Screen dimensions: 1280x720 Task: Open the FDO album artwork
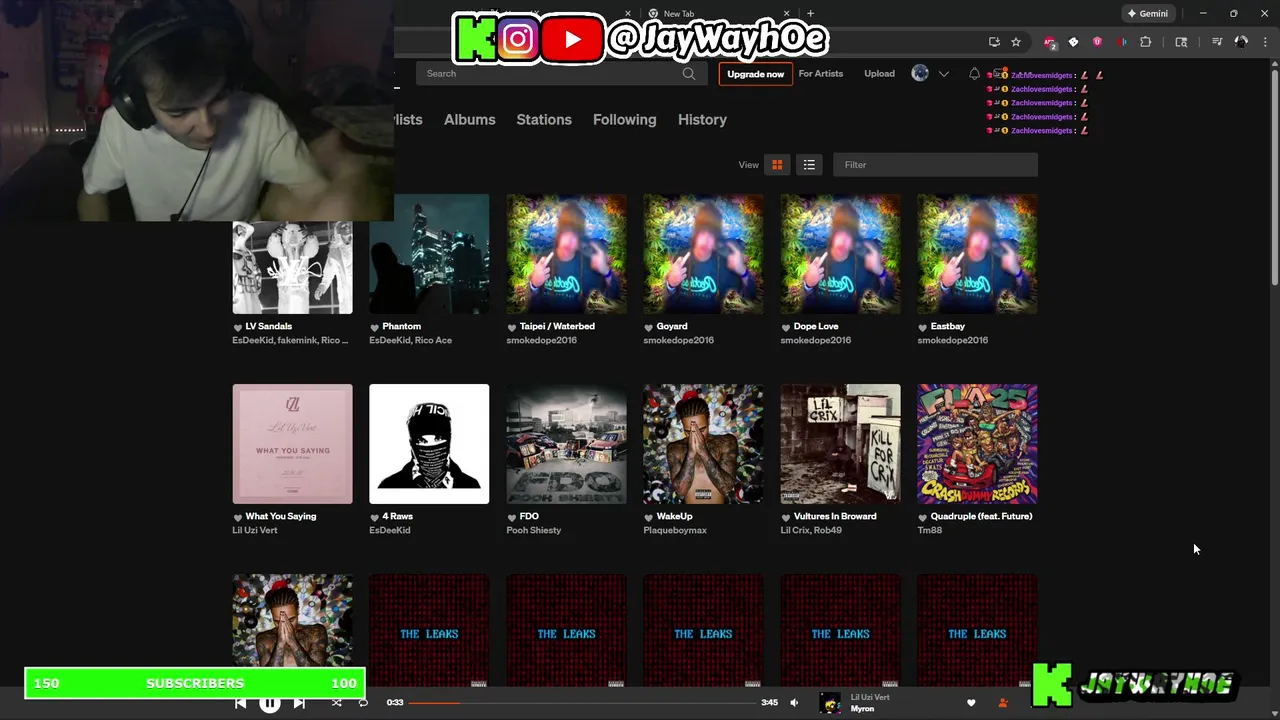pos(566,444)
